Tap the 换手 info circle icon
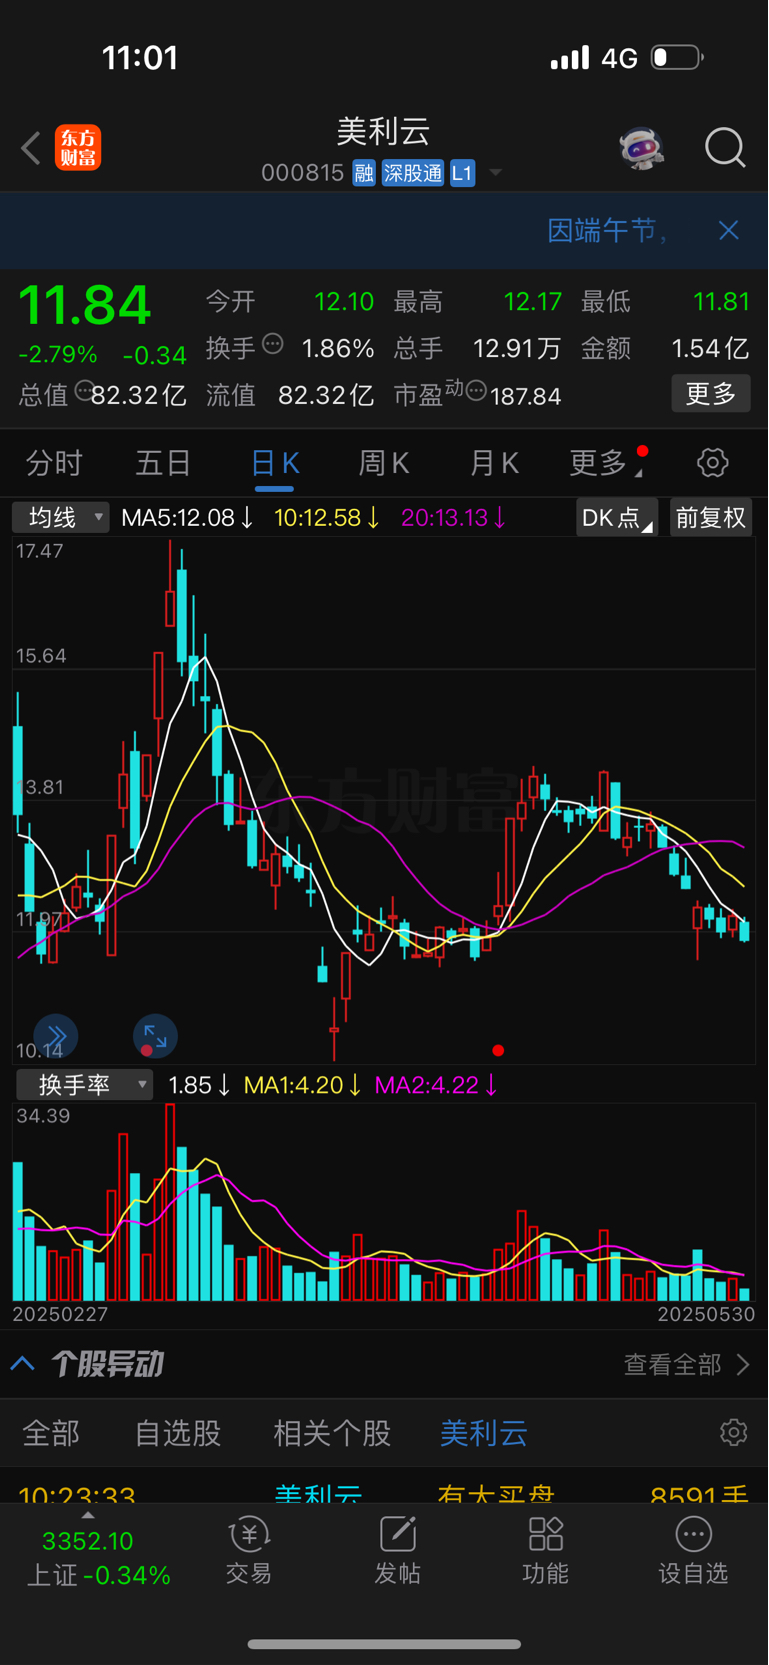Screen dimensions: 769x1665 click(x=272, y=345)
